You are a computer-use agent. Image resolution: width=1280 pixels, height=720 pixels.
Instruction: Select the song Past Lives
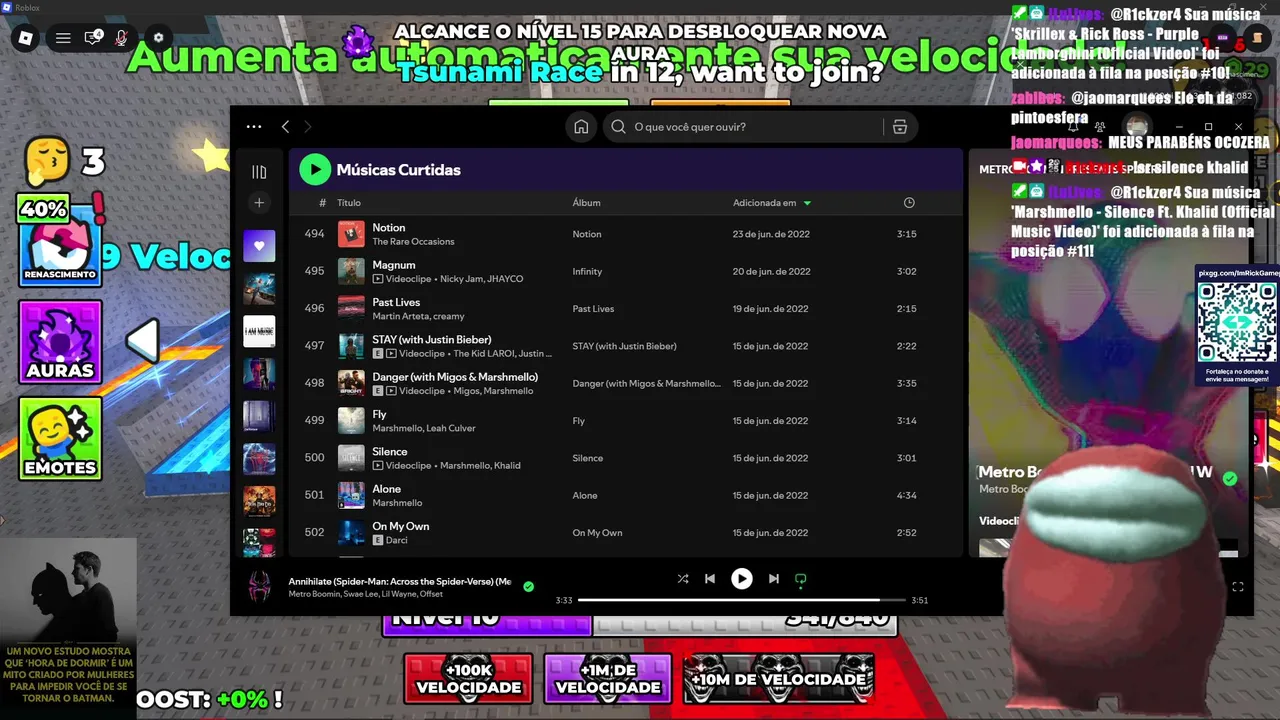pyautogui.click(x=625, y=308)
